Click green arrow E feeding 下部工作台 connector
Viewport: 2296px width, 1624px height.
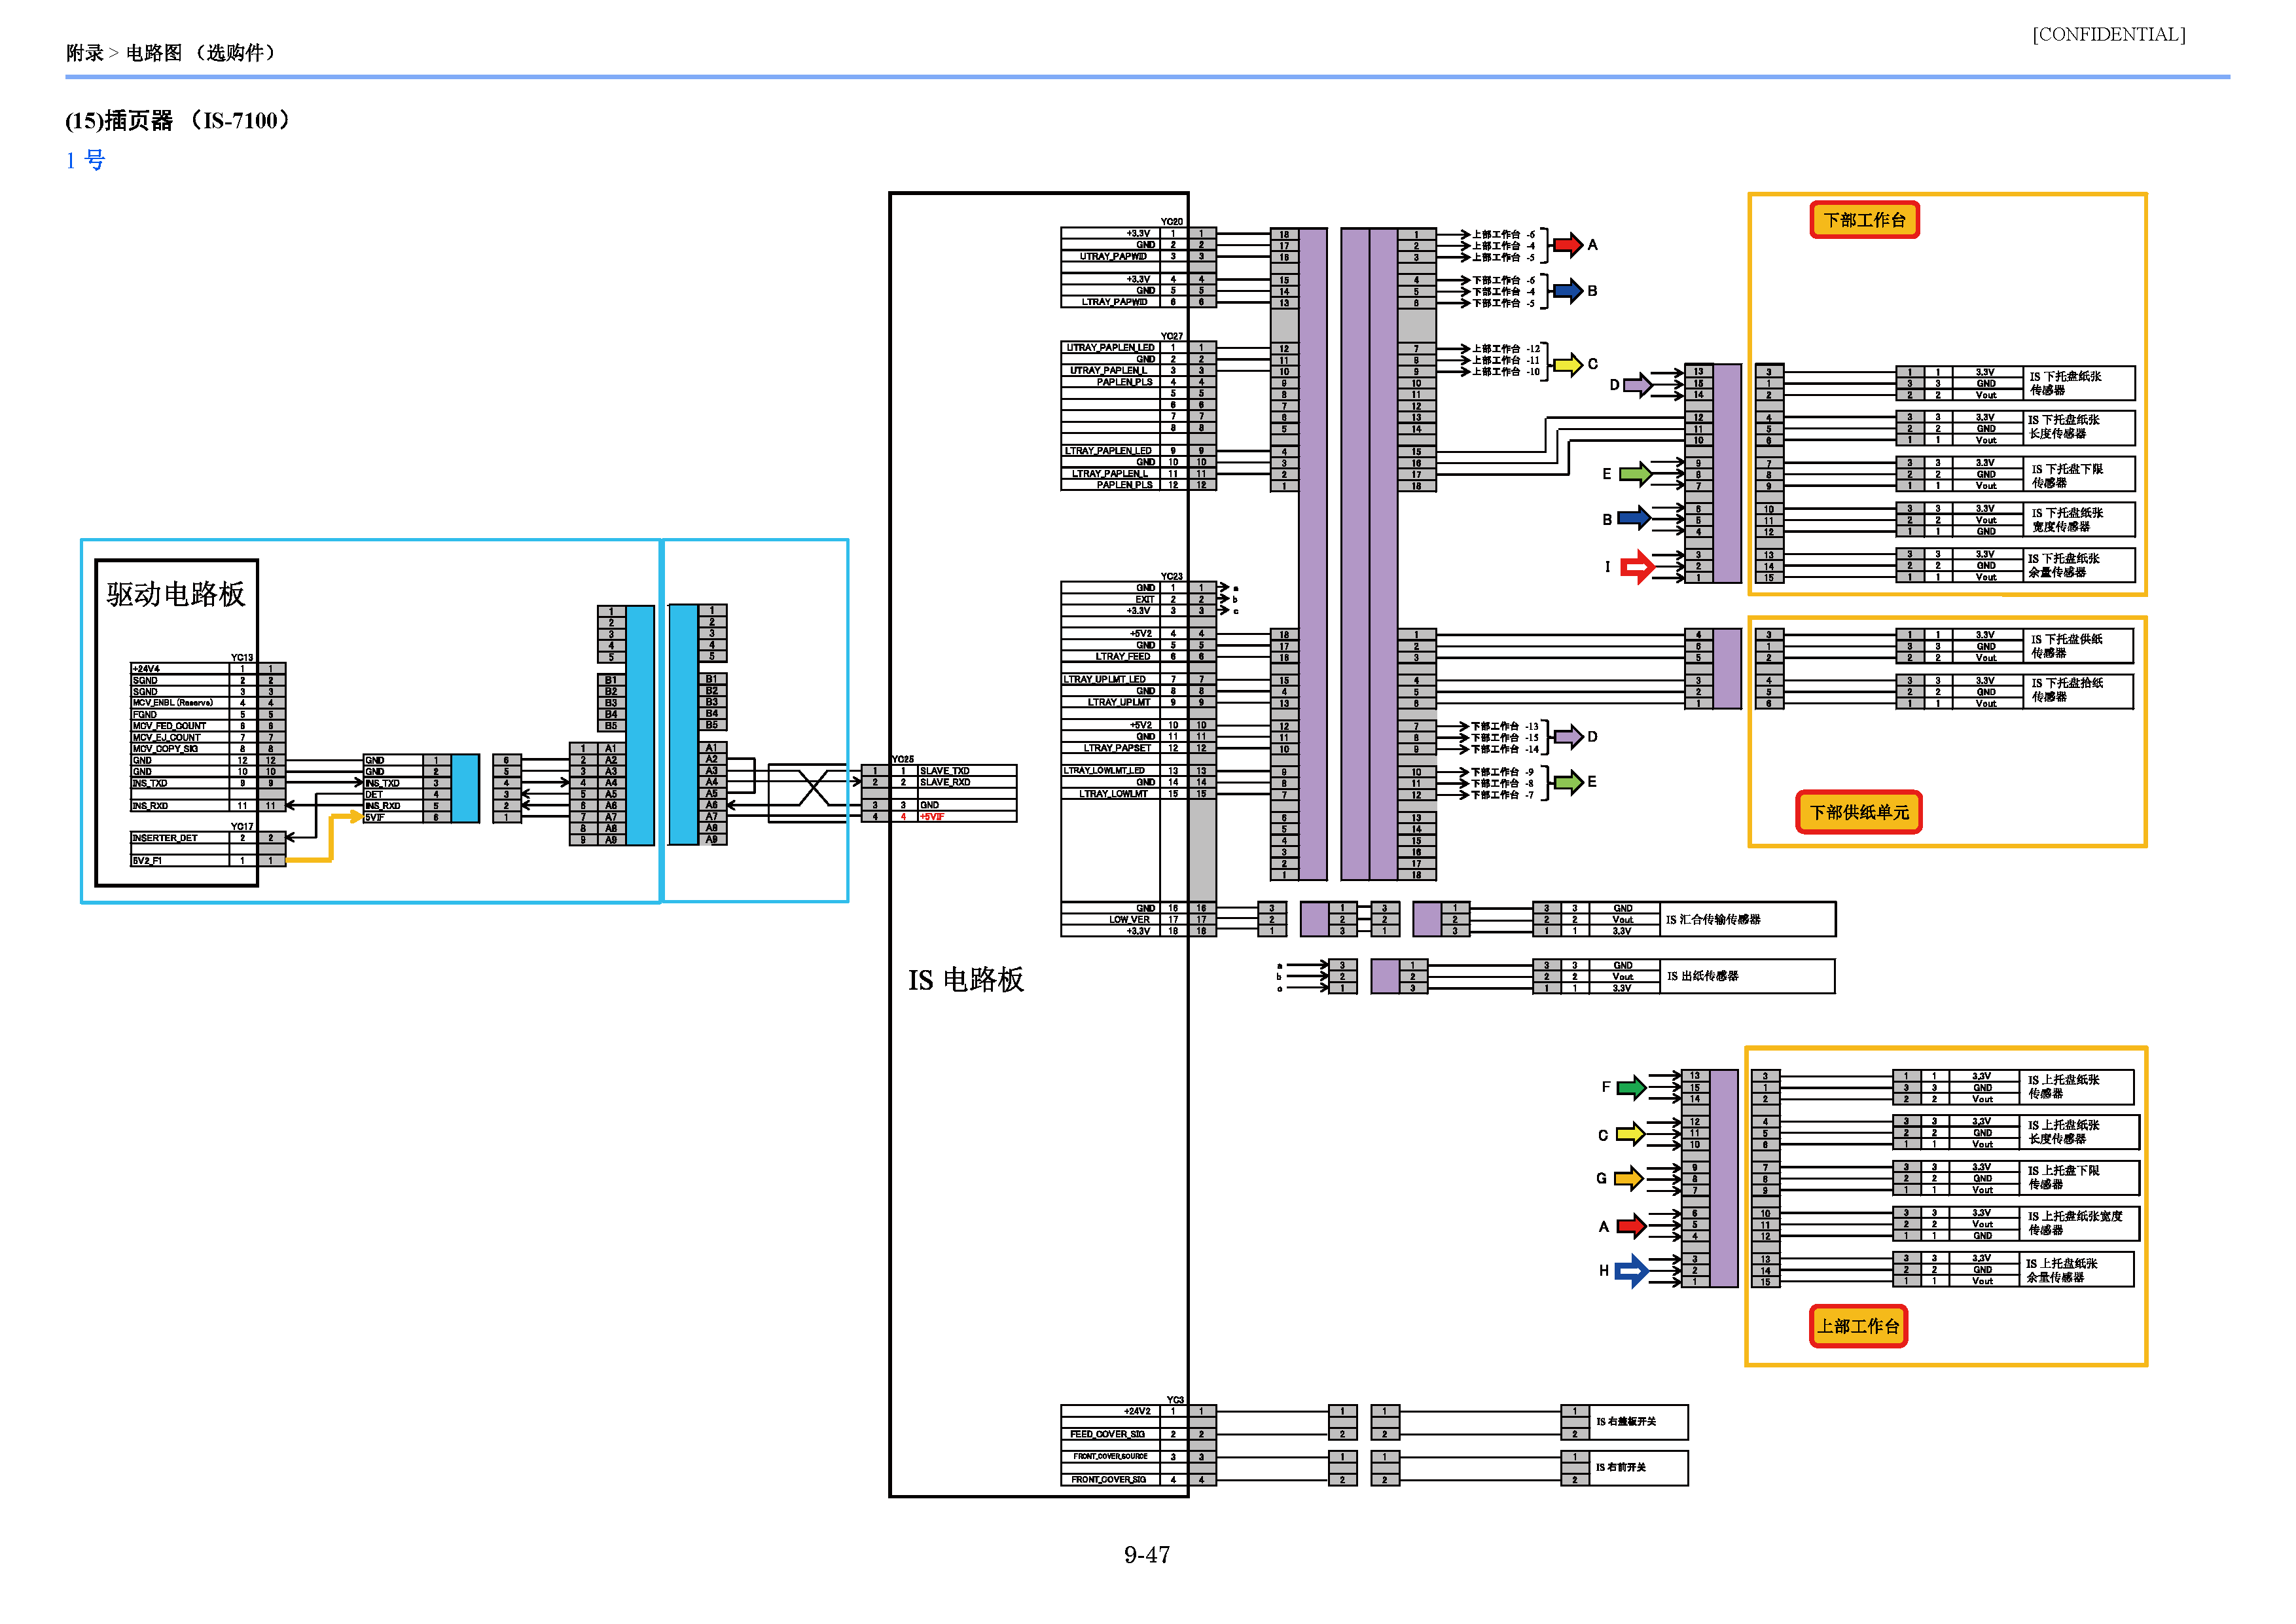click(1636, 474)
